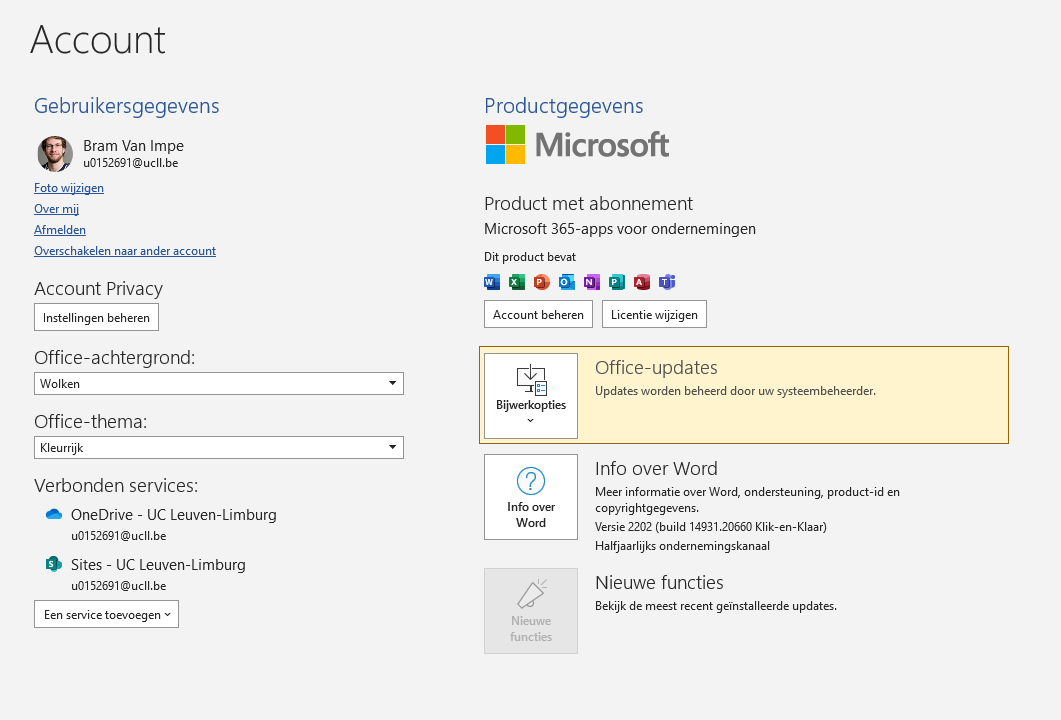The image size is (1061, 720).
Task: Click the Publisher app icon
Action: pos(617,282)
